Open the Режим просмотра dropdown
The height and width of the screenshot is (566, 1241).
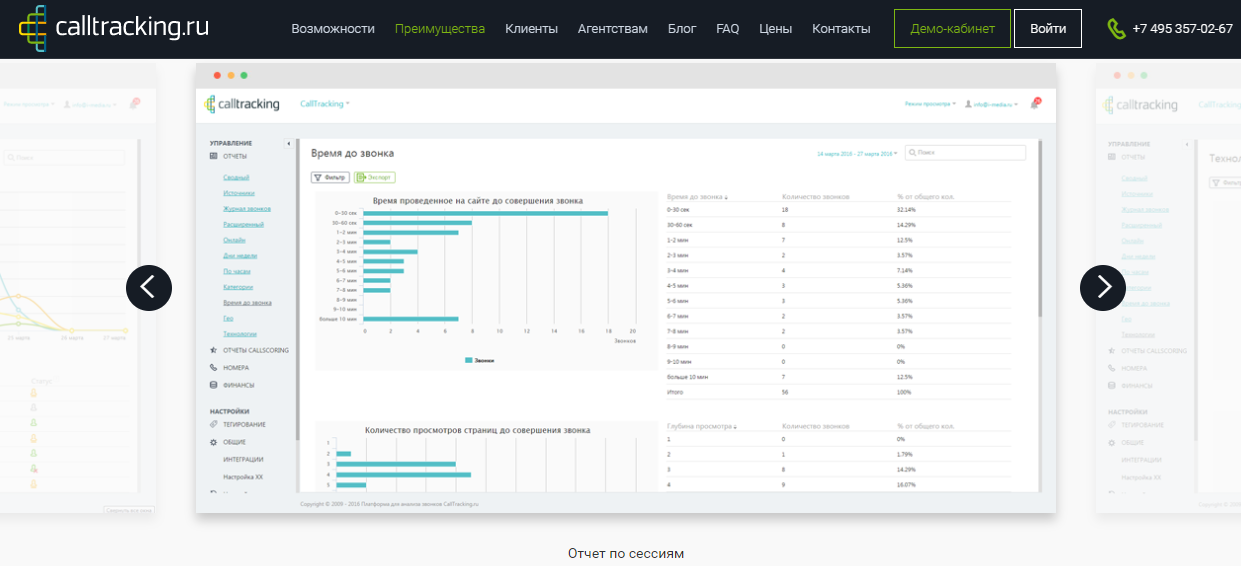click(930, 103)
